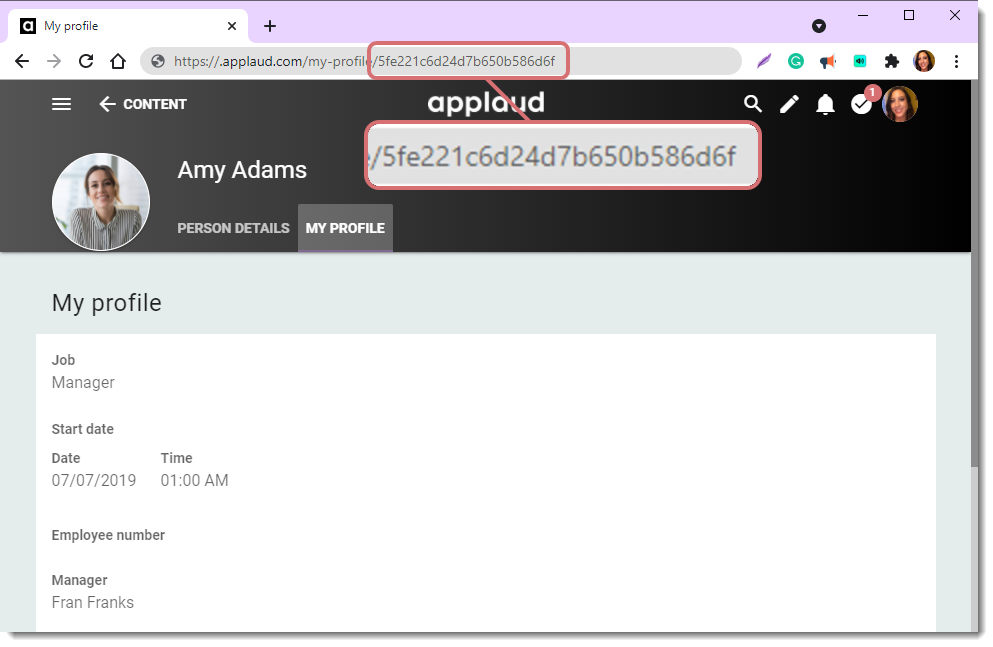Click the site security padlock icon
This screenshot has height=647, width=993.
(x=156, y=61)
